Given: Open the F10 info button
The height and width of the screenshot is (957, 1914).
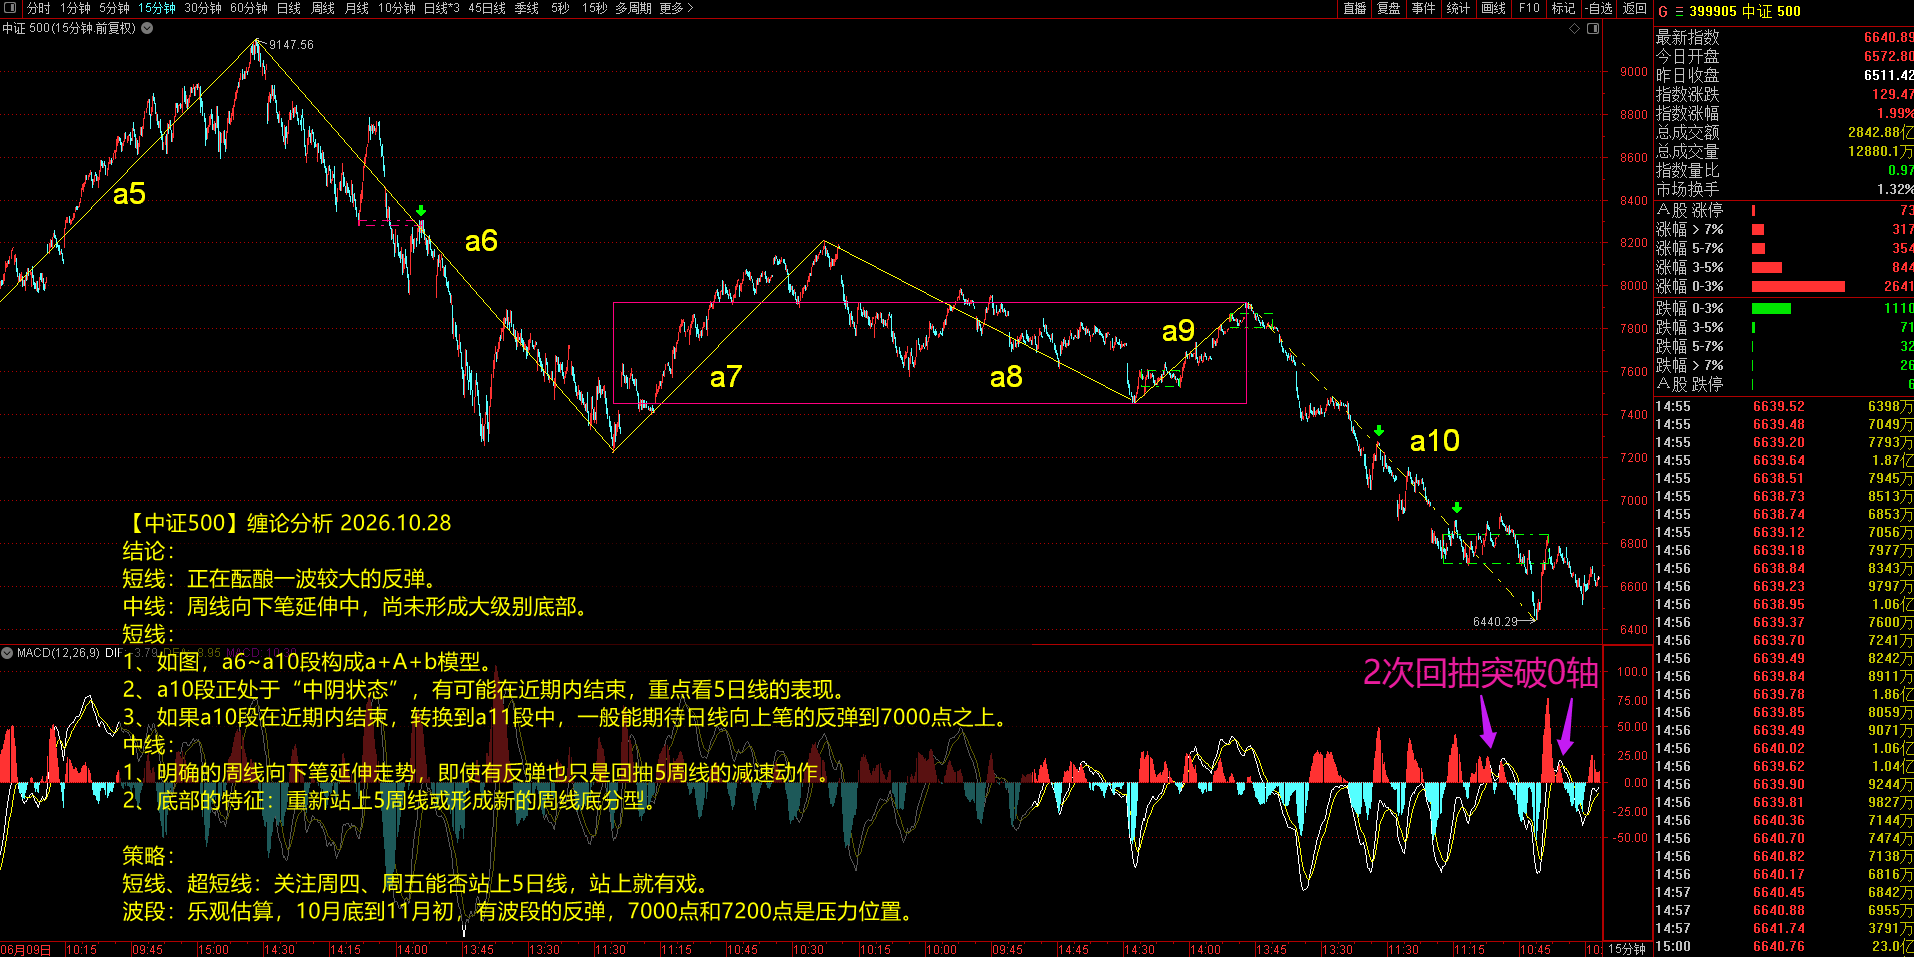Looking at the screenshot, I should [x=1529, y=8].
